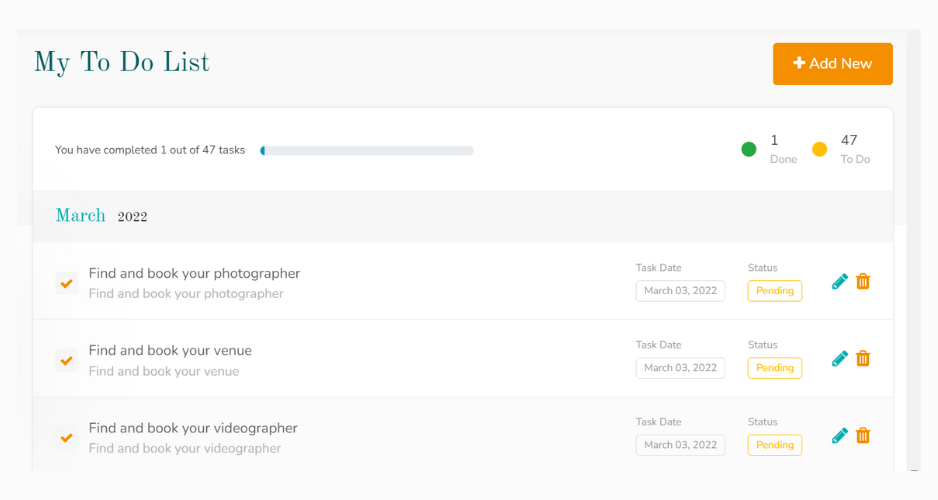Tick the checkbox for the videographer task

pos(66,438)
